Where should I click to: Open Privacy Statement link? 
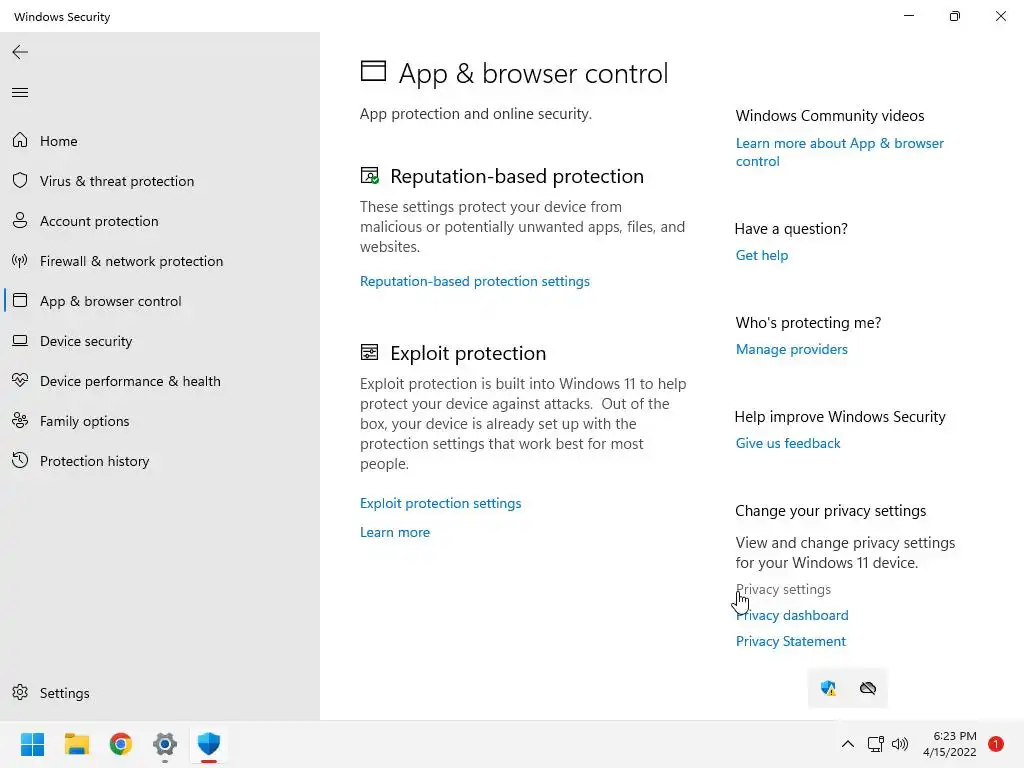pyautogui.click(x=791, y=641)
